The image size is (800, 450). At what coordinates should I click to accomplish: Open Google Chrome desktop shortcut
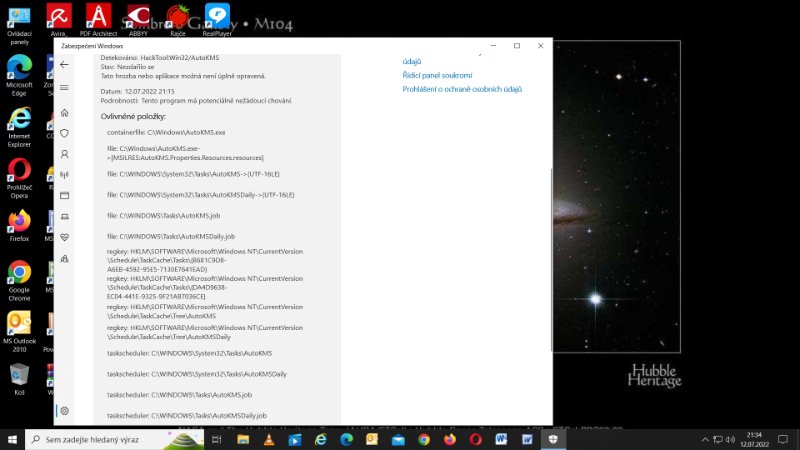[x=19, y=281]
